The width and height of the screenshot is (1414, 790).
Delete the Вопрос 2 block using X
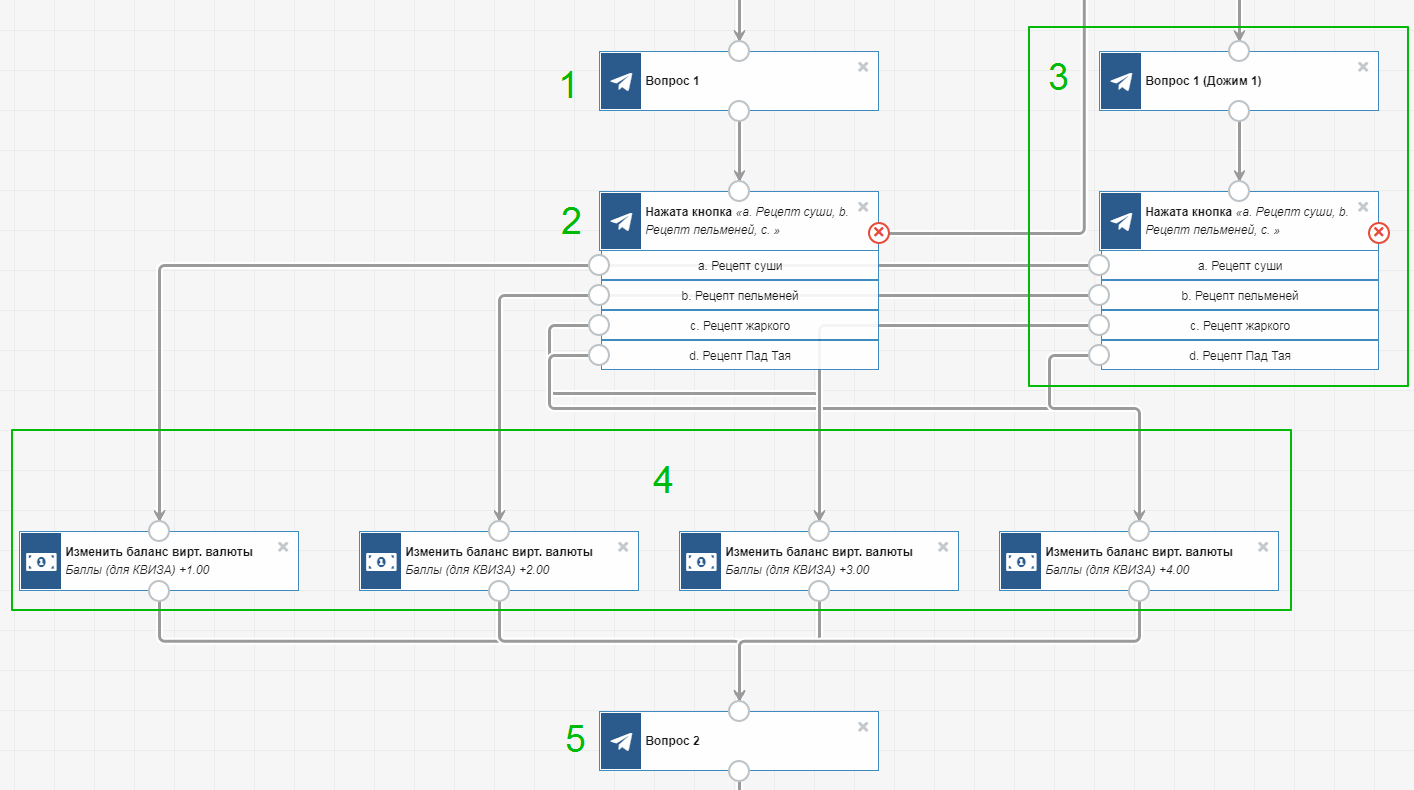click(x=863, y=727)
